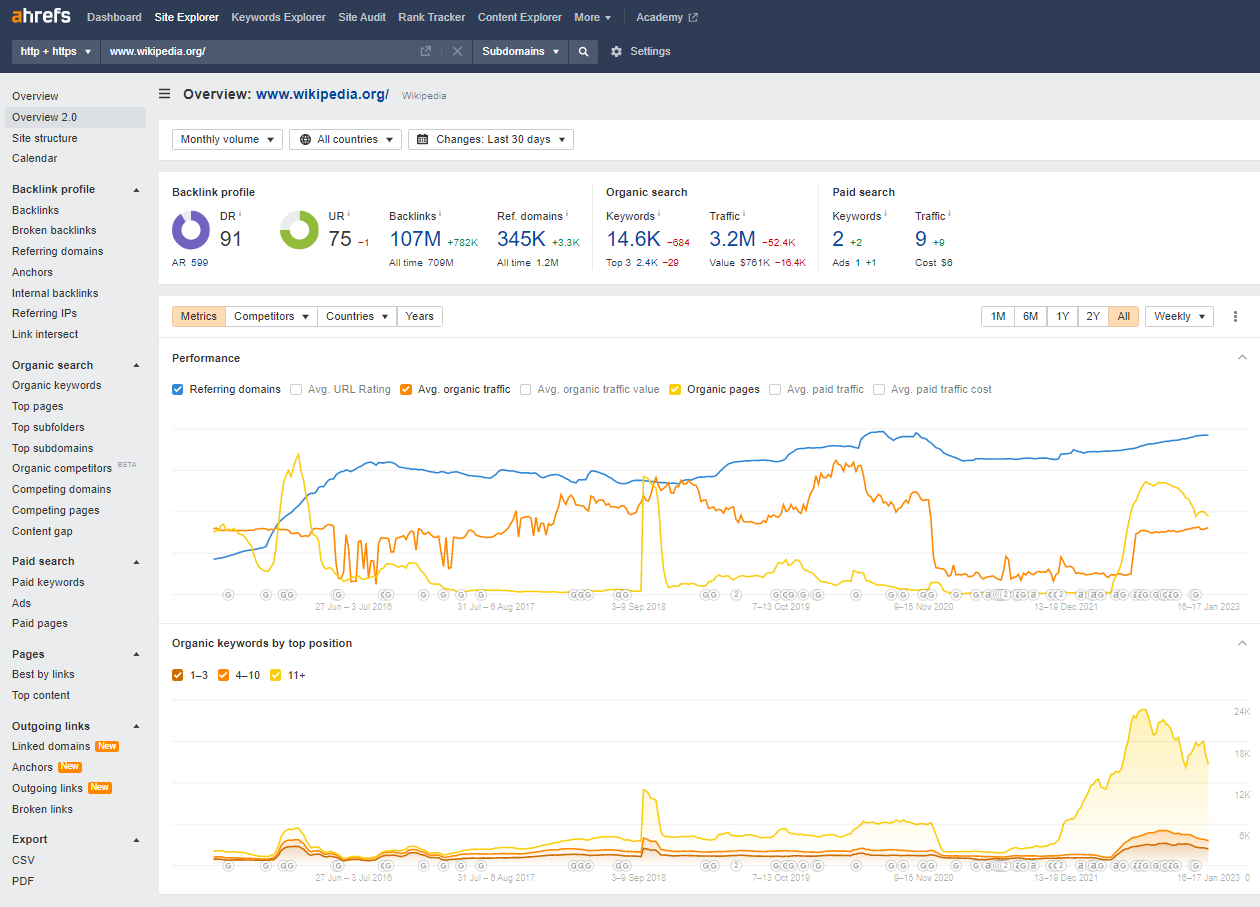Screen dimensions: 1260x907
Task: Enable Avg. URL Rating checkbox
Action: 296,389
